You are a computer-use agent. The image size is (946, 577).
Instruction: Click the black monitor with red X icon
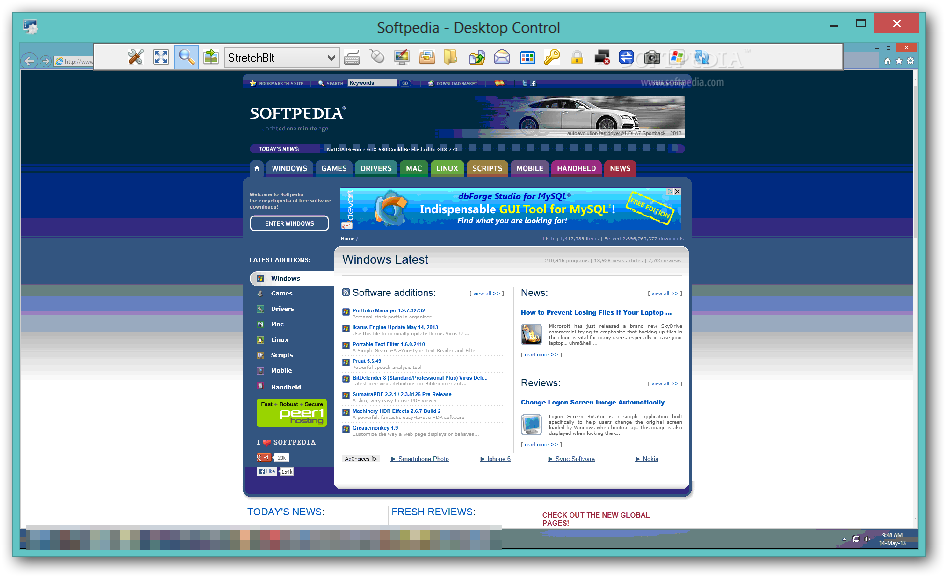602,57
